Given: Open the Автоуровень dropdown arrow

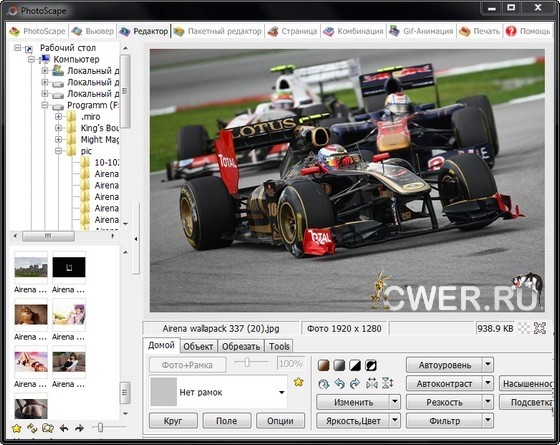Looking at the screenshot, I should (488, 365).
